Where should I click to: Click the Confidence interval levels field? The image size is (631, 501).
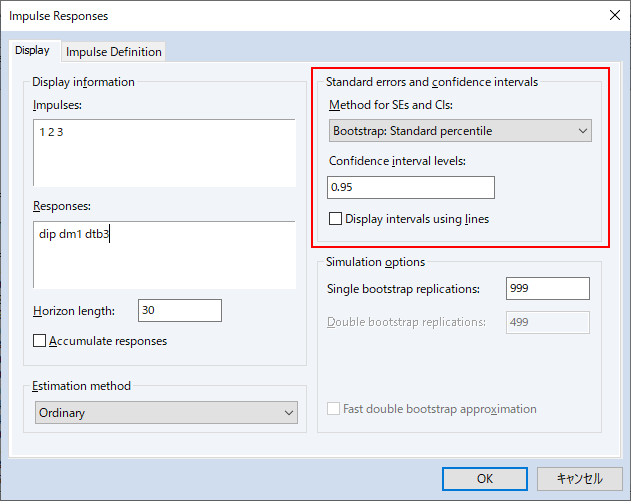pyautogui.click(x=410, y=187)
